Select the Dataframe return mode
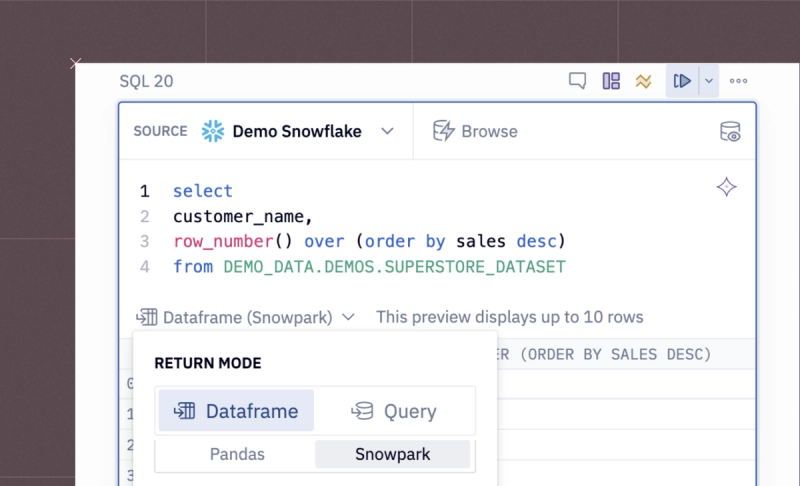This screenshot has height=486, width=800. [x=236, y=411]
